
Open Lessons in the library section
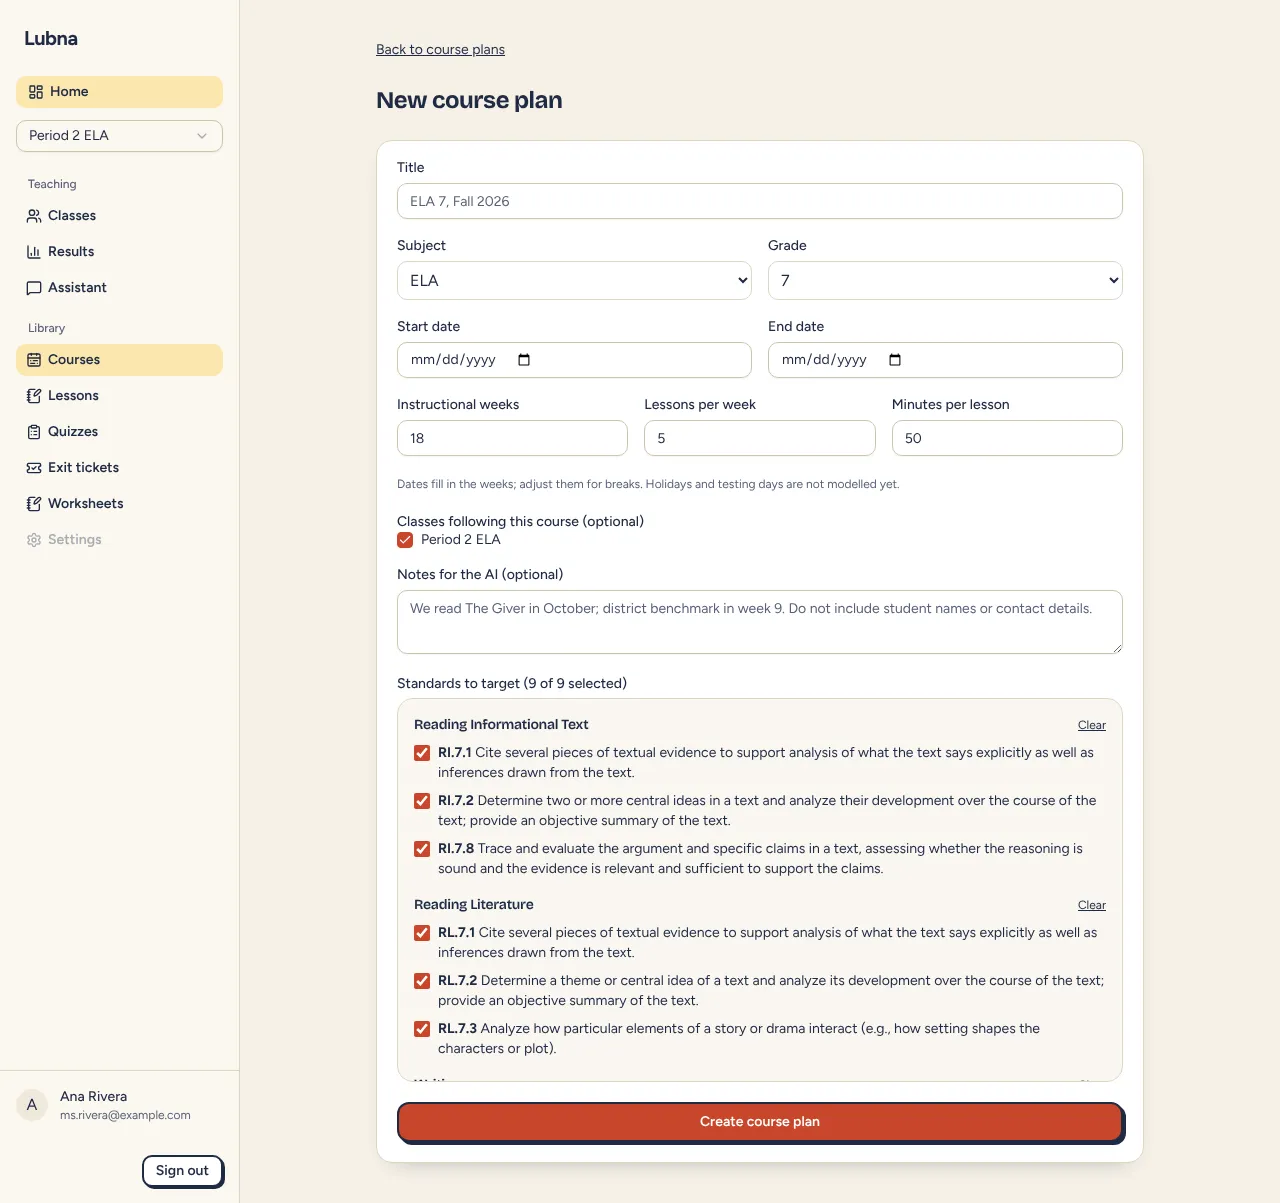coord(119,396)
